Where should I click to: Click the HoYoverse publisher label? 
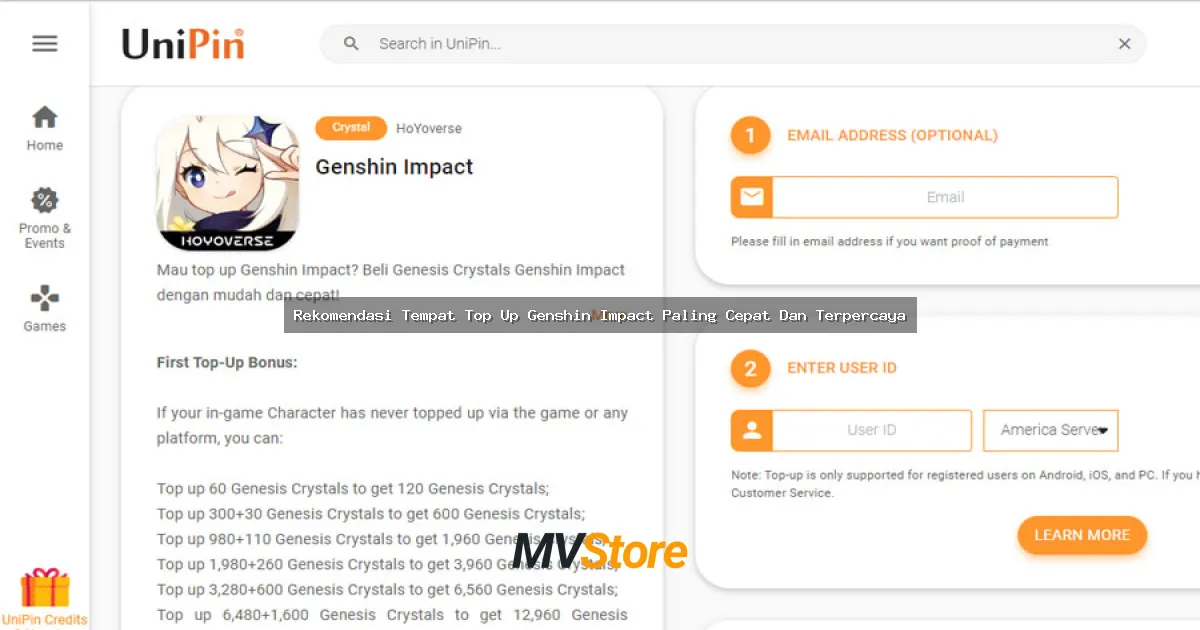point(429,128)
